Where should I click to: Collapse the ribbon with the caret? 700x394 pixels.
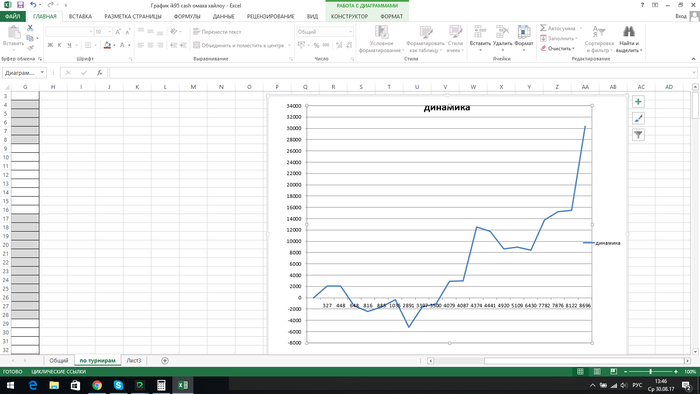[x=693, y=58]
